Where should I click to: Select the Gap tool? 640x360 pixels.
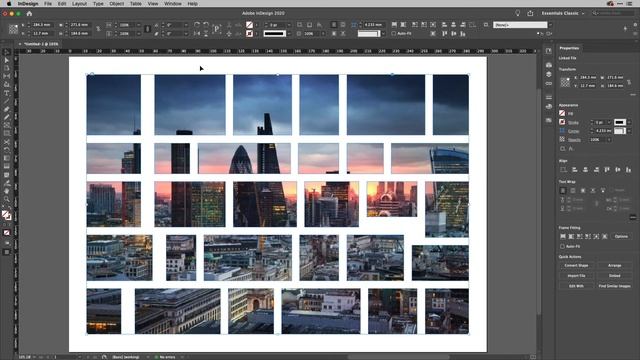click(7, 76)
